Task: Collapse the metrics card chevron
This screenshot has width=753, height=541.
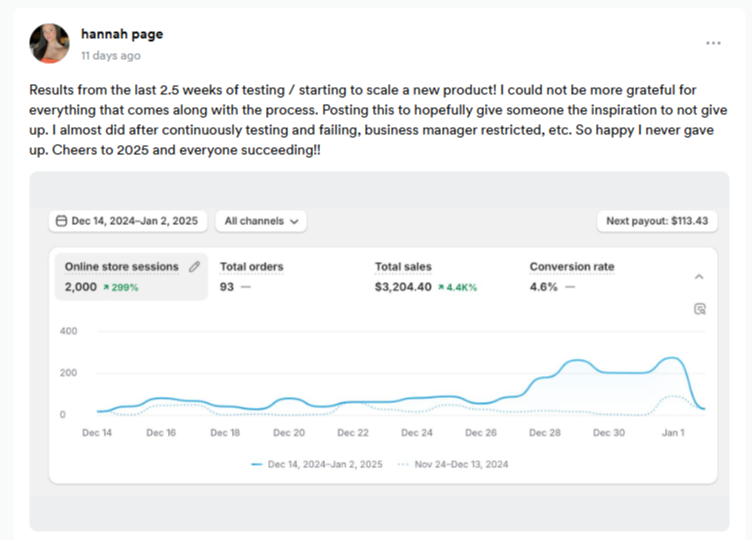Action: pyautogui.click(x=699, y=277)
